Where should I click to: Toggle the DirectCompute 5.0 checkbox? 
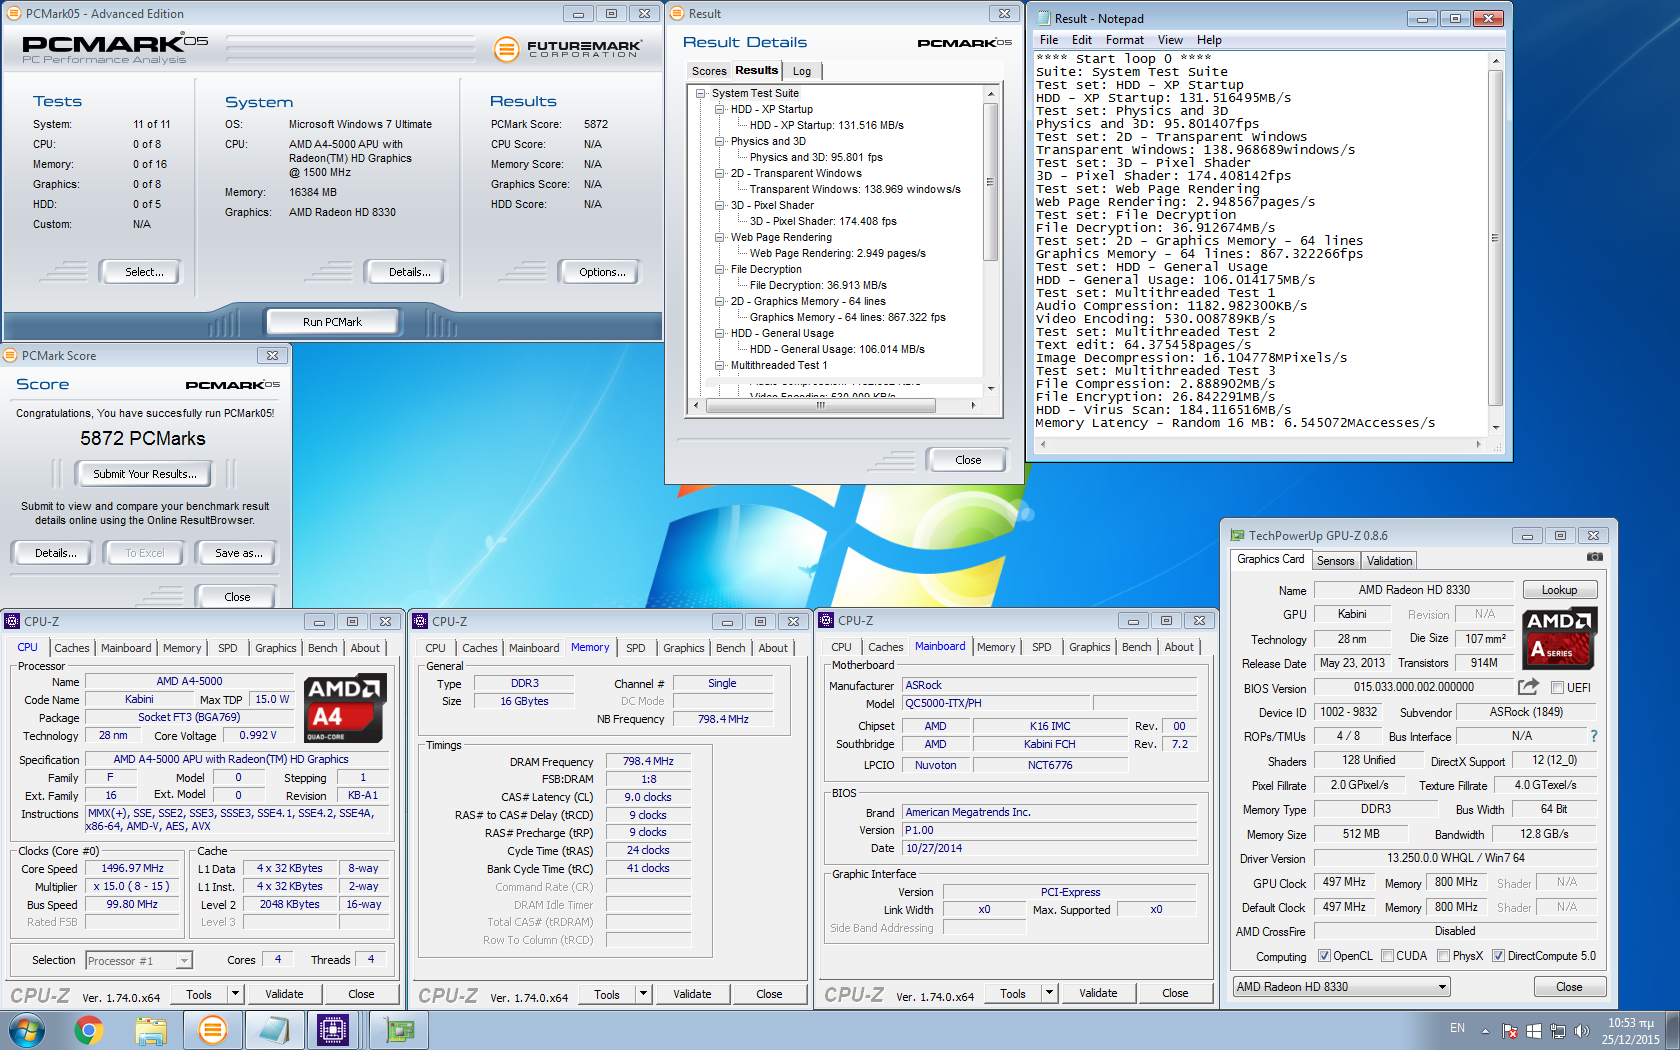click(1498, 956)
